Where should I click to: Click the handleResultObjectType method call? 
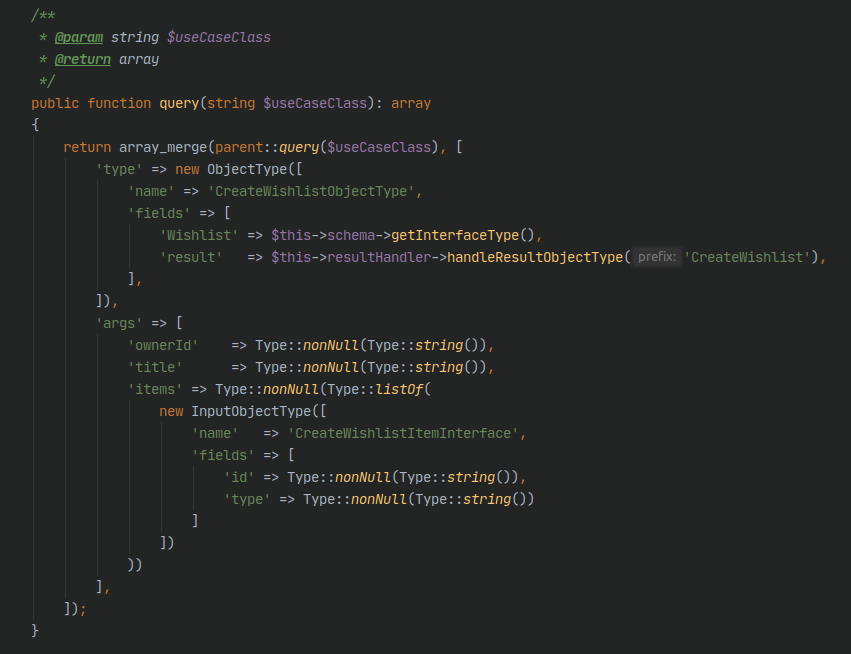point(535,257)
